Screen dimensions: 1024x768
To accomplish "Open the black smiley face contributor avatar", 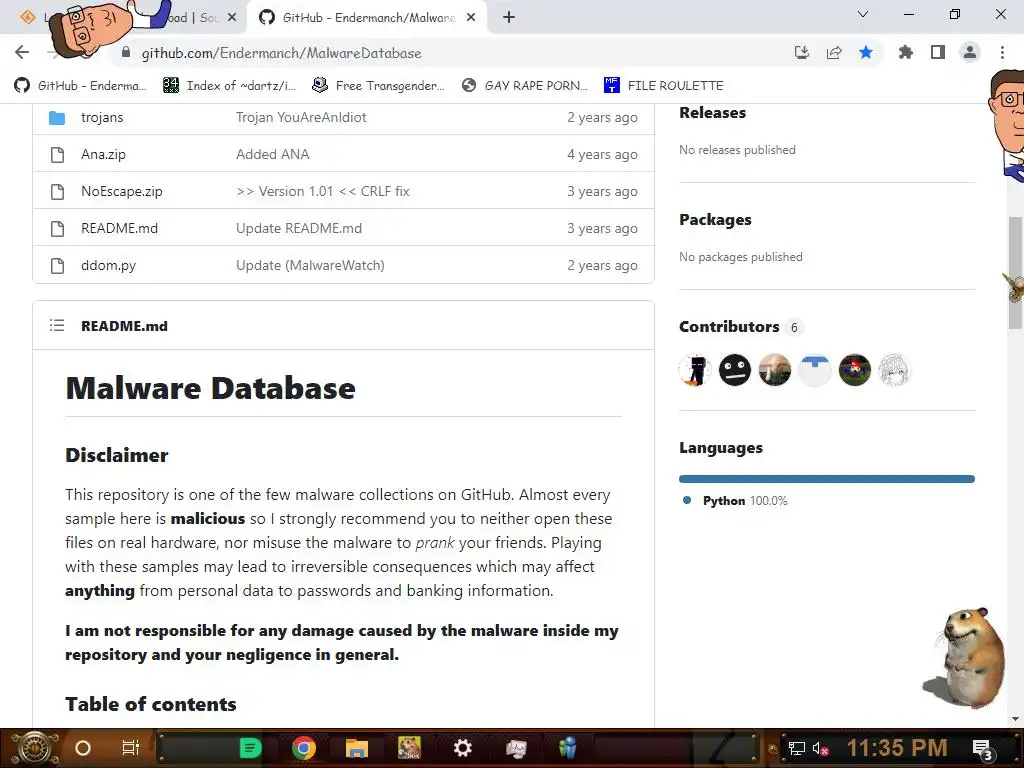I will pos(735,370).
